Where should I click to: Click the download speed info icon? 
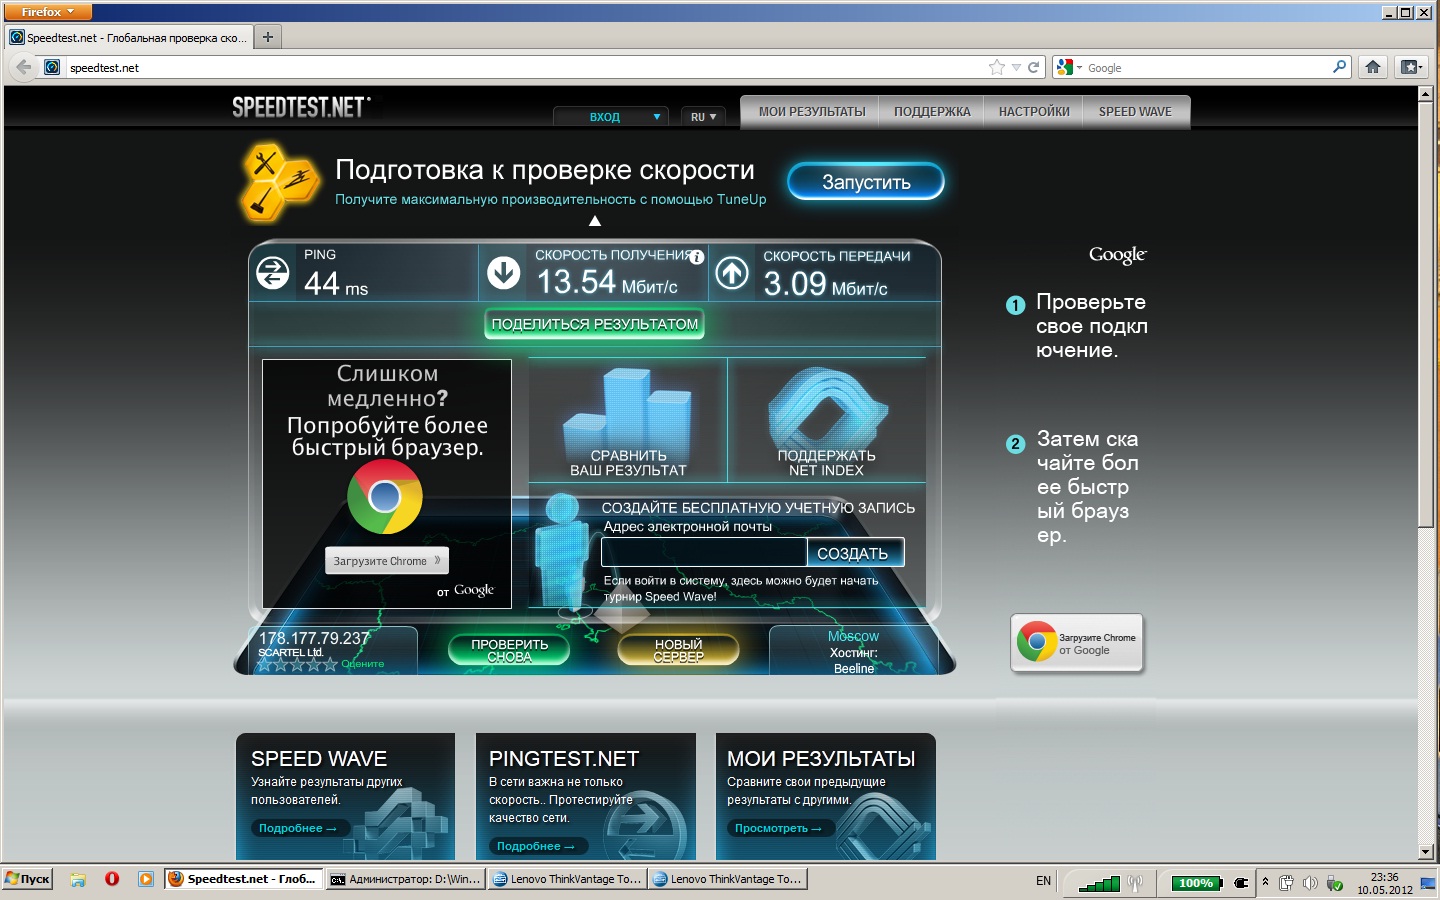[x=697, y=257]
